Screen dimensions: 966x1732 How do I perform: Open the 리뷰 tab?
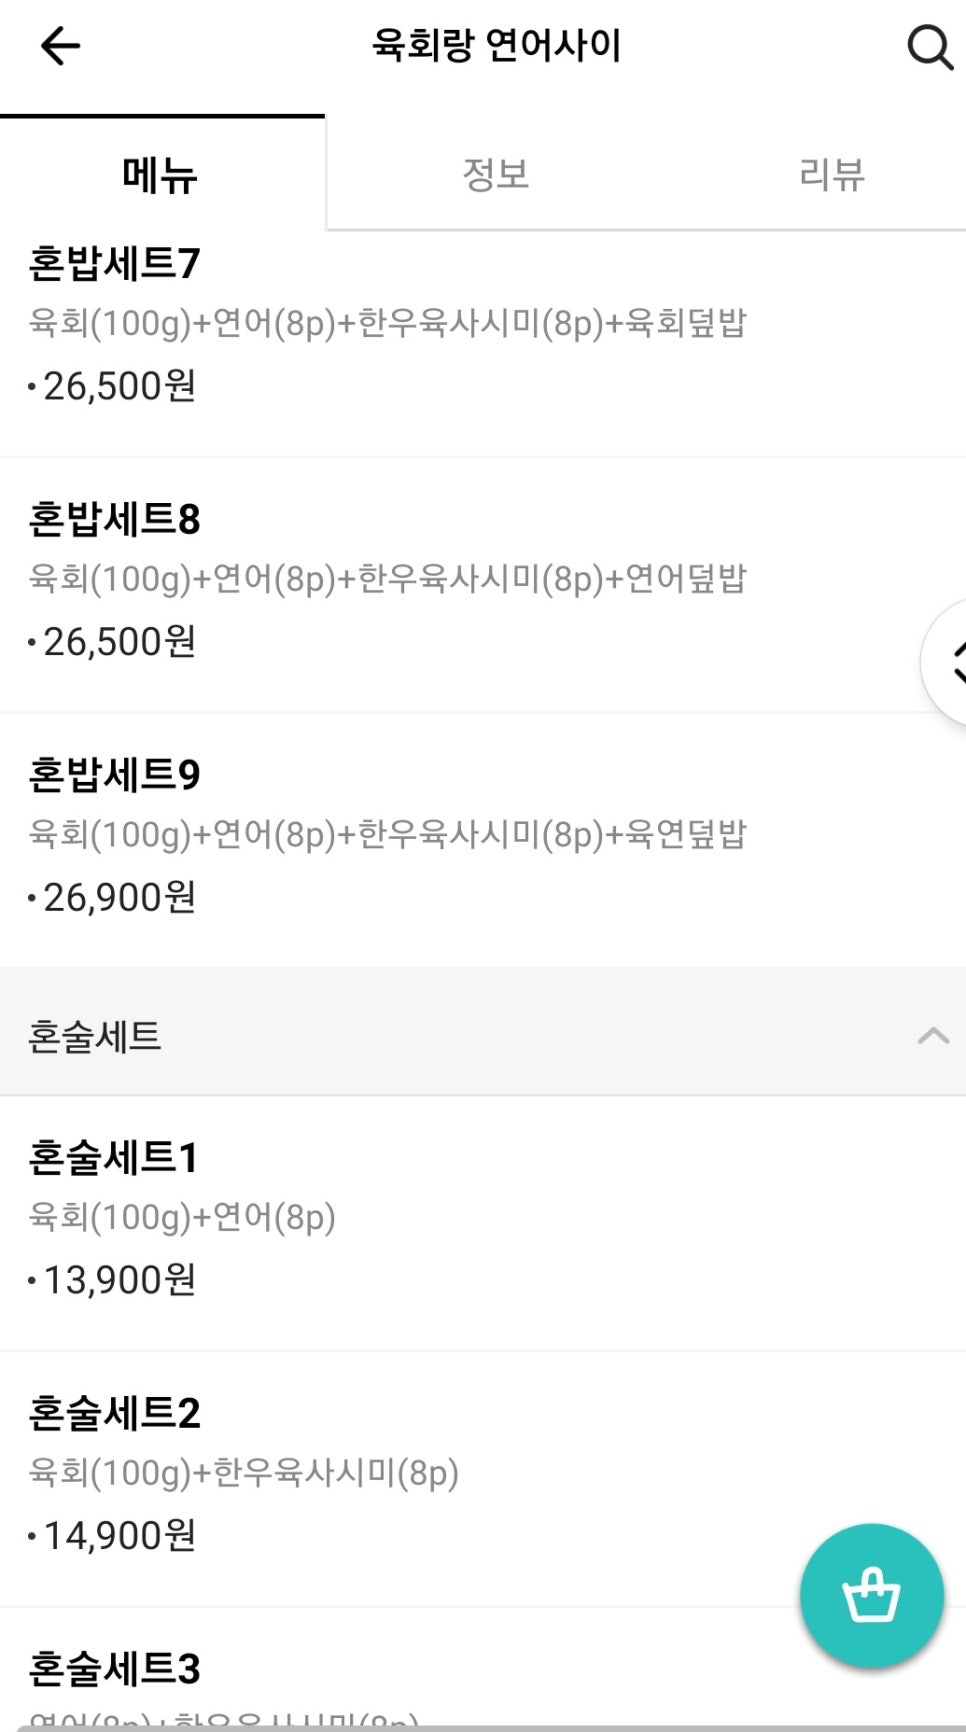click(831, 175)
